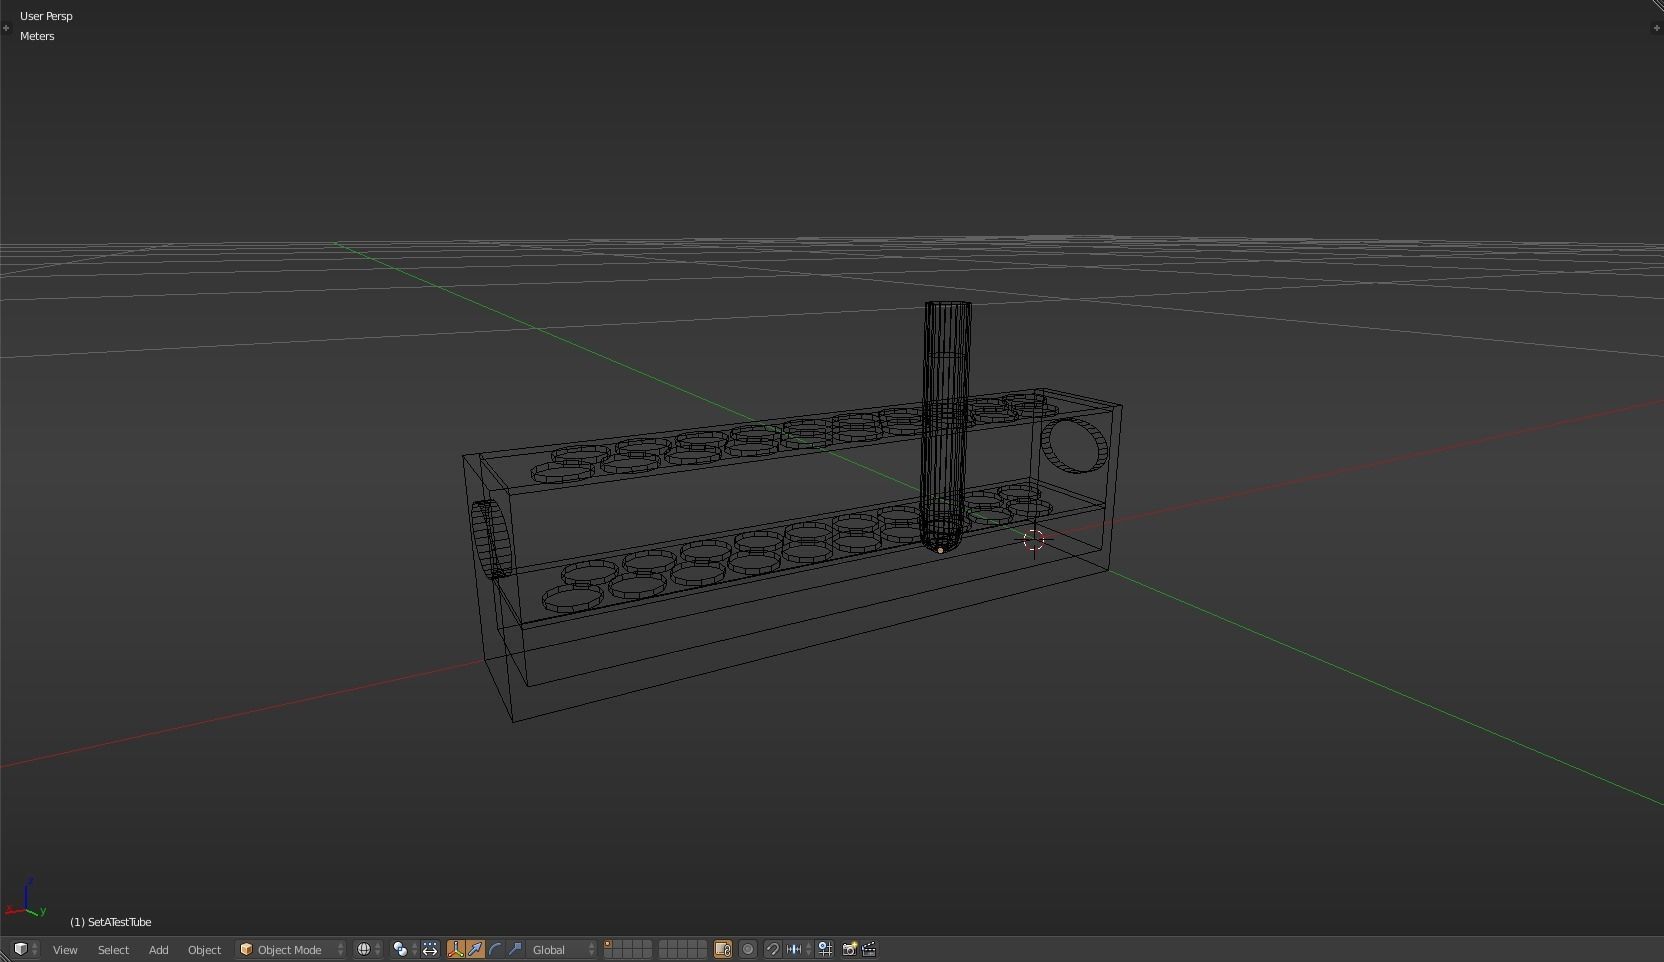This screenshot has width=1664, height=962.
Task: Open the Object Mode dropdown
Action: [x=291, y=949]
